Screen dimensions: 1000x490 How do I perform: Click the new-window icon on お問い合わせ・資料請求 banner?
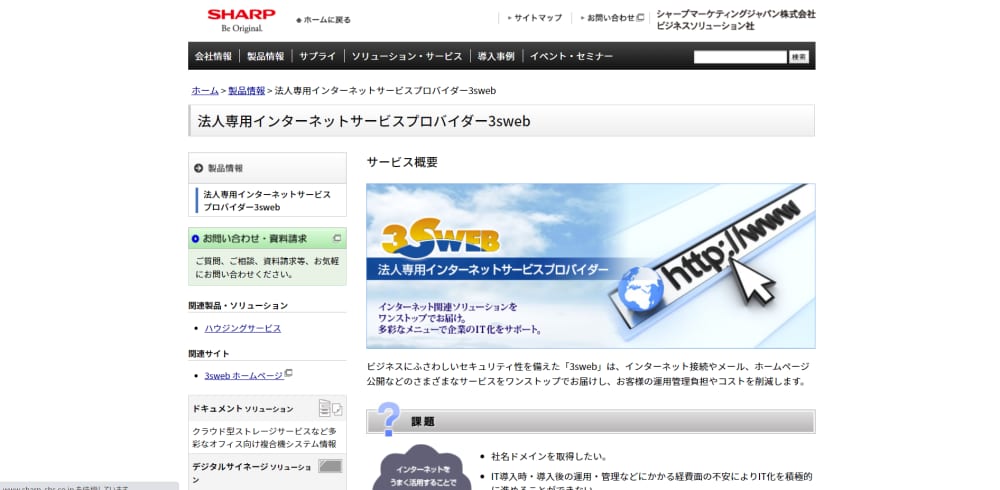click(x=337, y=238)
